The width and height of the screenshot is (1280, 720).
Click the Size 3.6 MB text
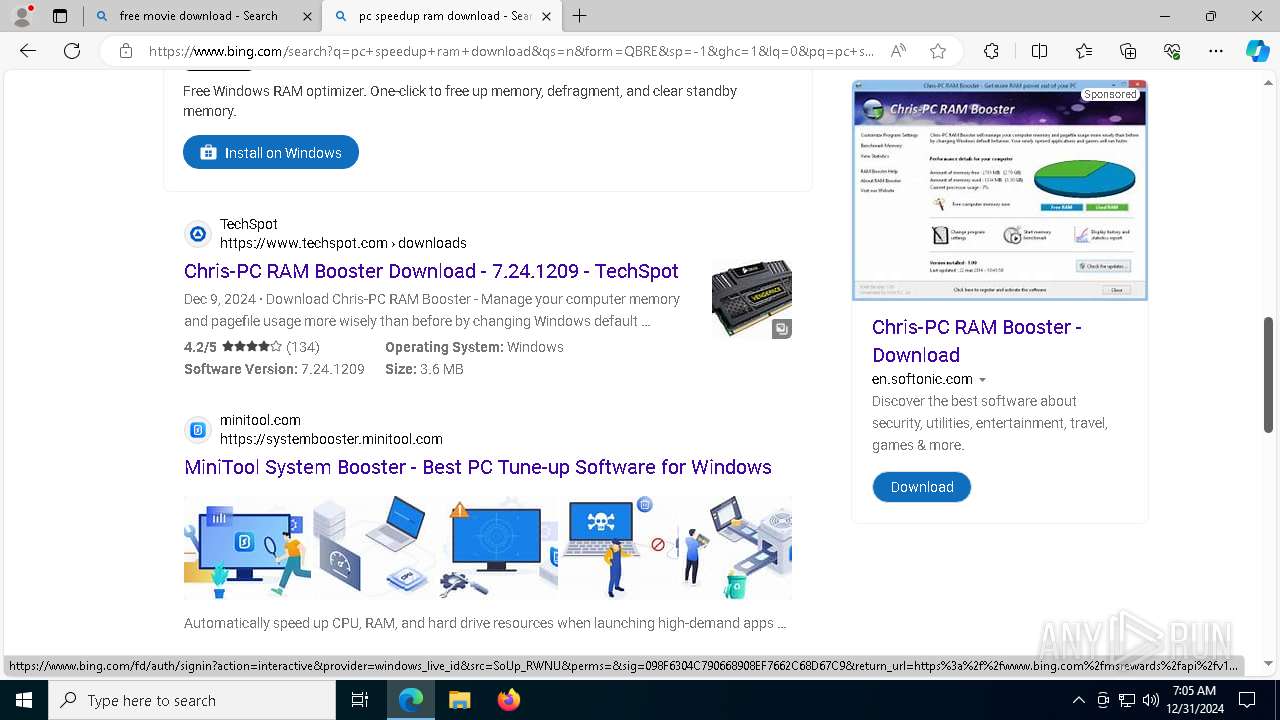(424, 369)
